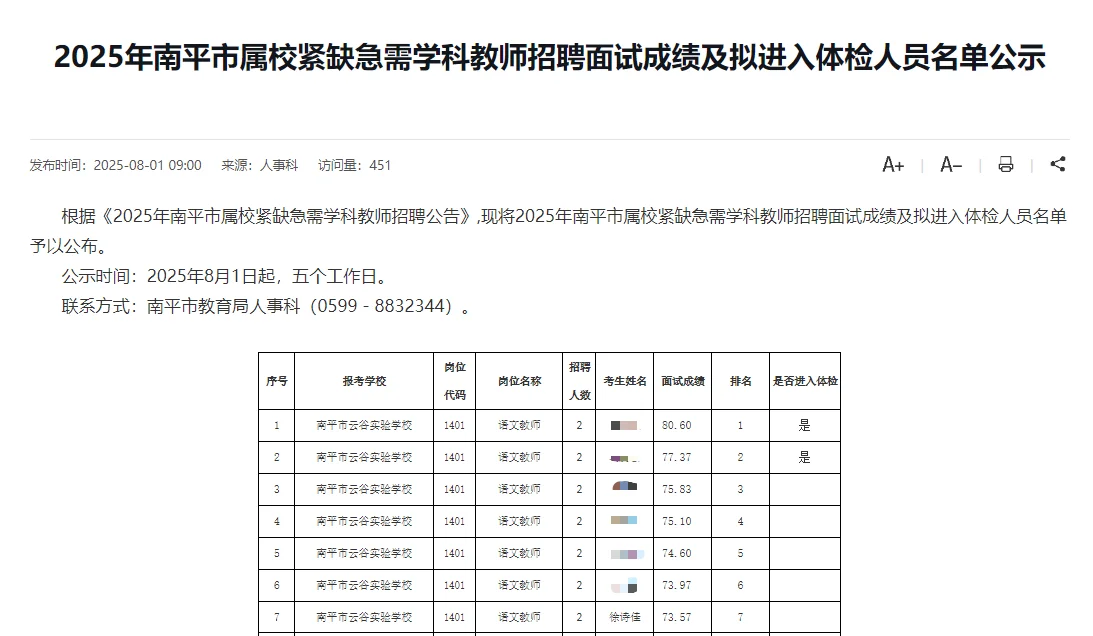Click 语文教师 in row 5

pos(519,554)
